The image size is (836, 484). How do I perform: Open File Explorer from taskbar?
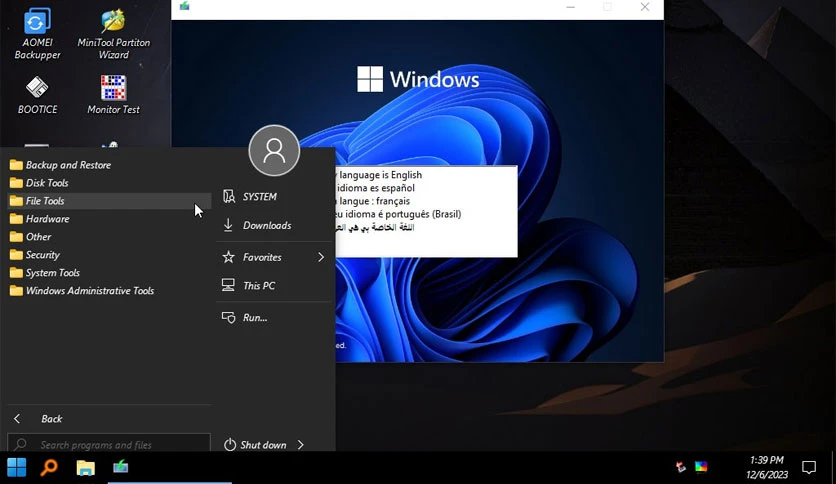click(x=85, y=467)
